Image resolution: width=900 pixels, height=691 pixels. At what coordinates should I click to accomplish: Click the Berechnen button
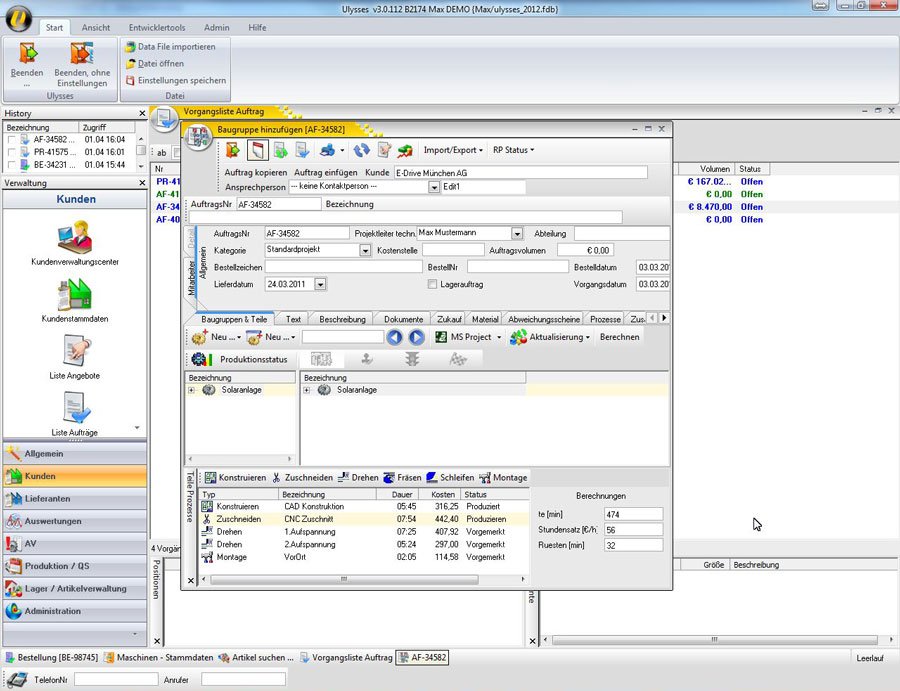pos(619,338)
